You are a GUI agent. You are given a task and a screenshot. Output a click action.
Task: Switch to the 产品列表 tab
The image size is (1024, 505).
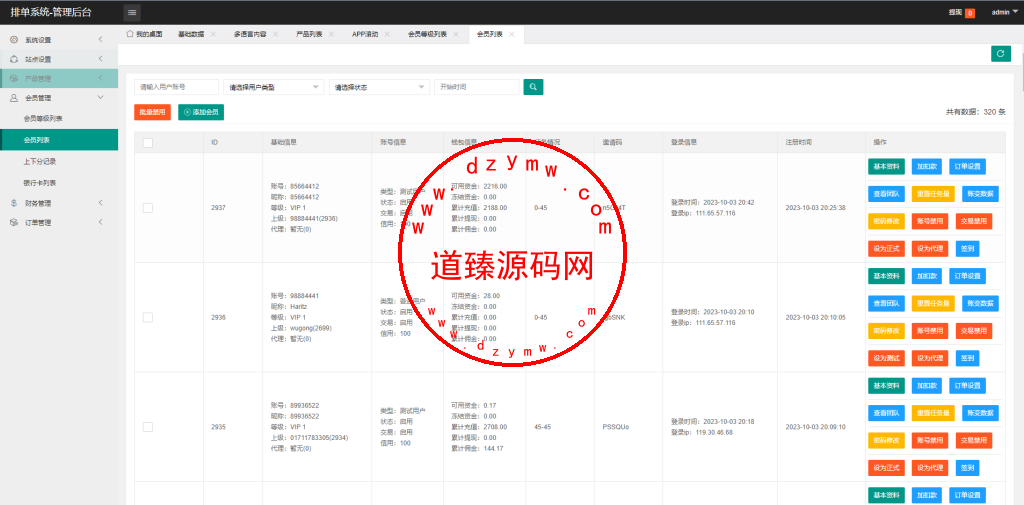pyautogui.click(x=309, y=34)
